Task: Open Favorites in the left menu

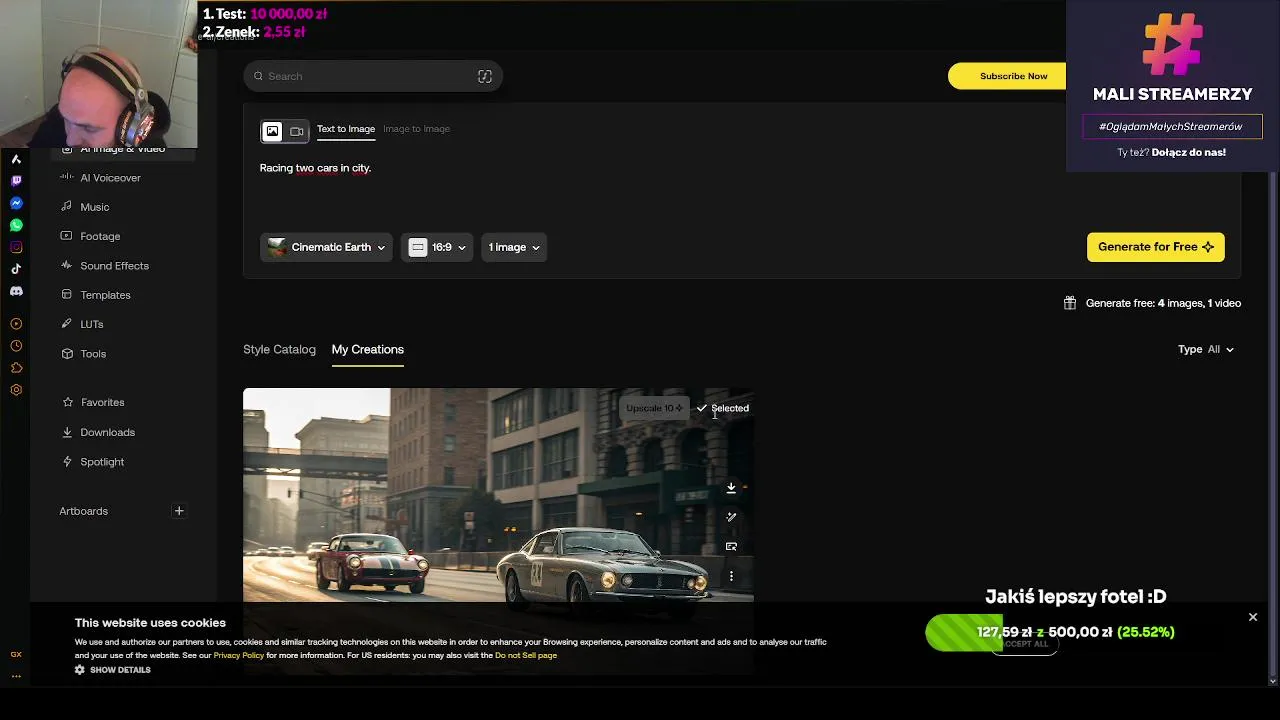Action: pyautogui.click(x=102, y=402)
